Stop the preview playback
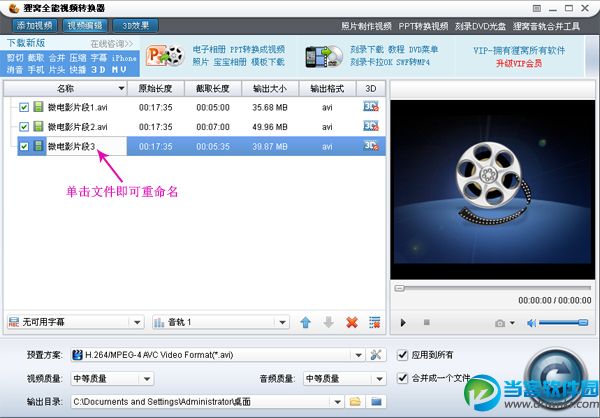Viewport: 600px width, 418px height. 427,323
